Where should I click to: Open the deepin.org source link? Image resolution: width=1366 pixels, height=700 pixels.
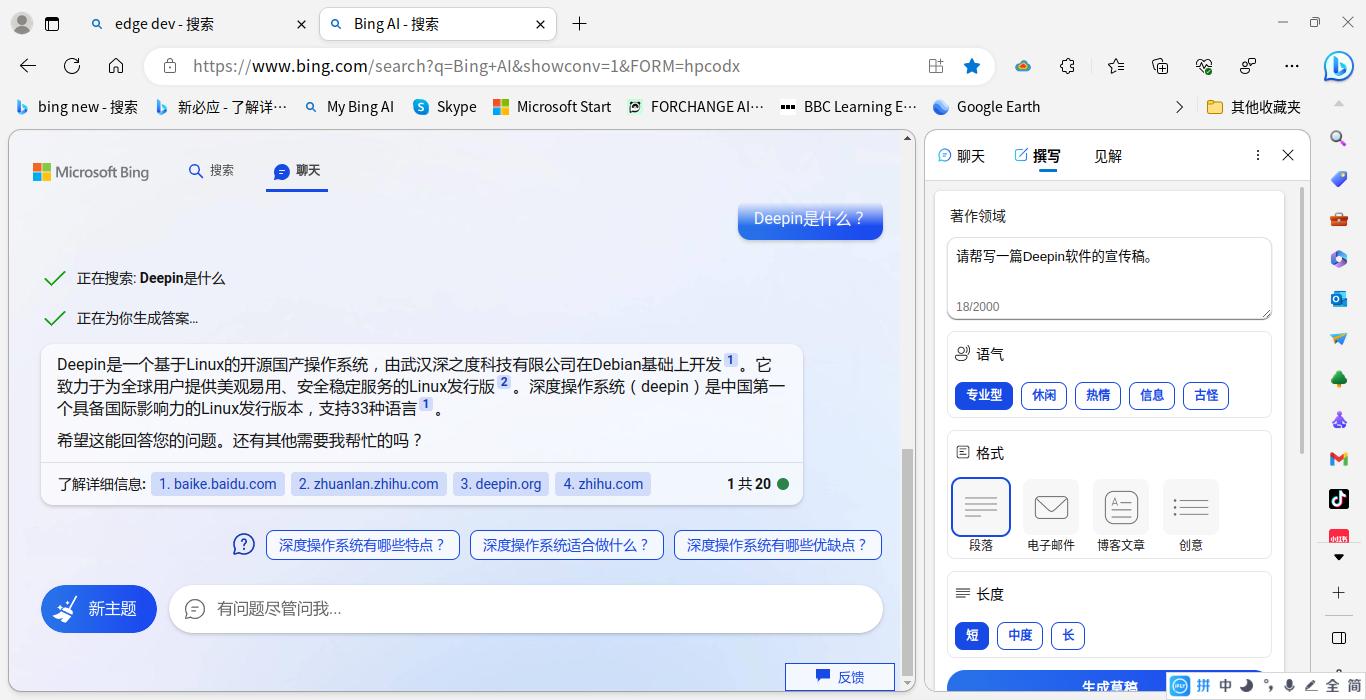pos(500,484)
